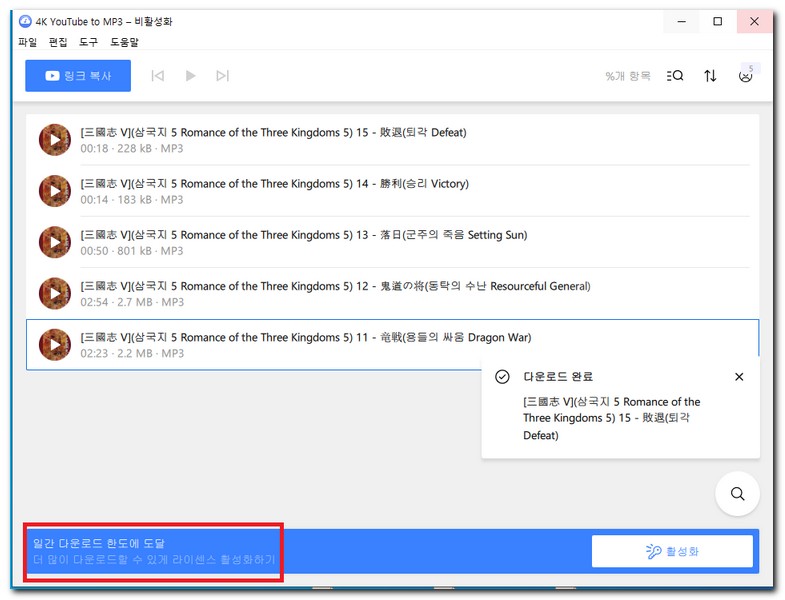Viewport: 785px width, 600px height.
Task: Play track 13 Setting Sun thumbnail
Action: (55, 242)
